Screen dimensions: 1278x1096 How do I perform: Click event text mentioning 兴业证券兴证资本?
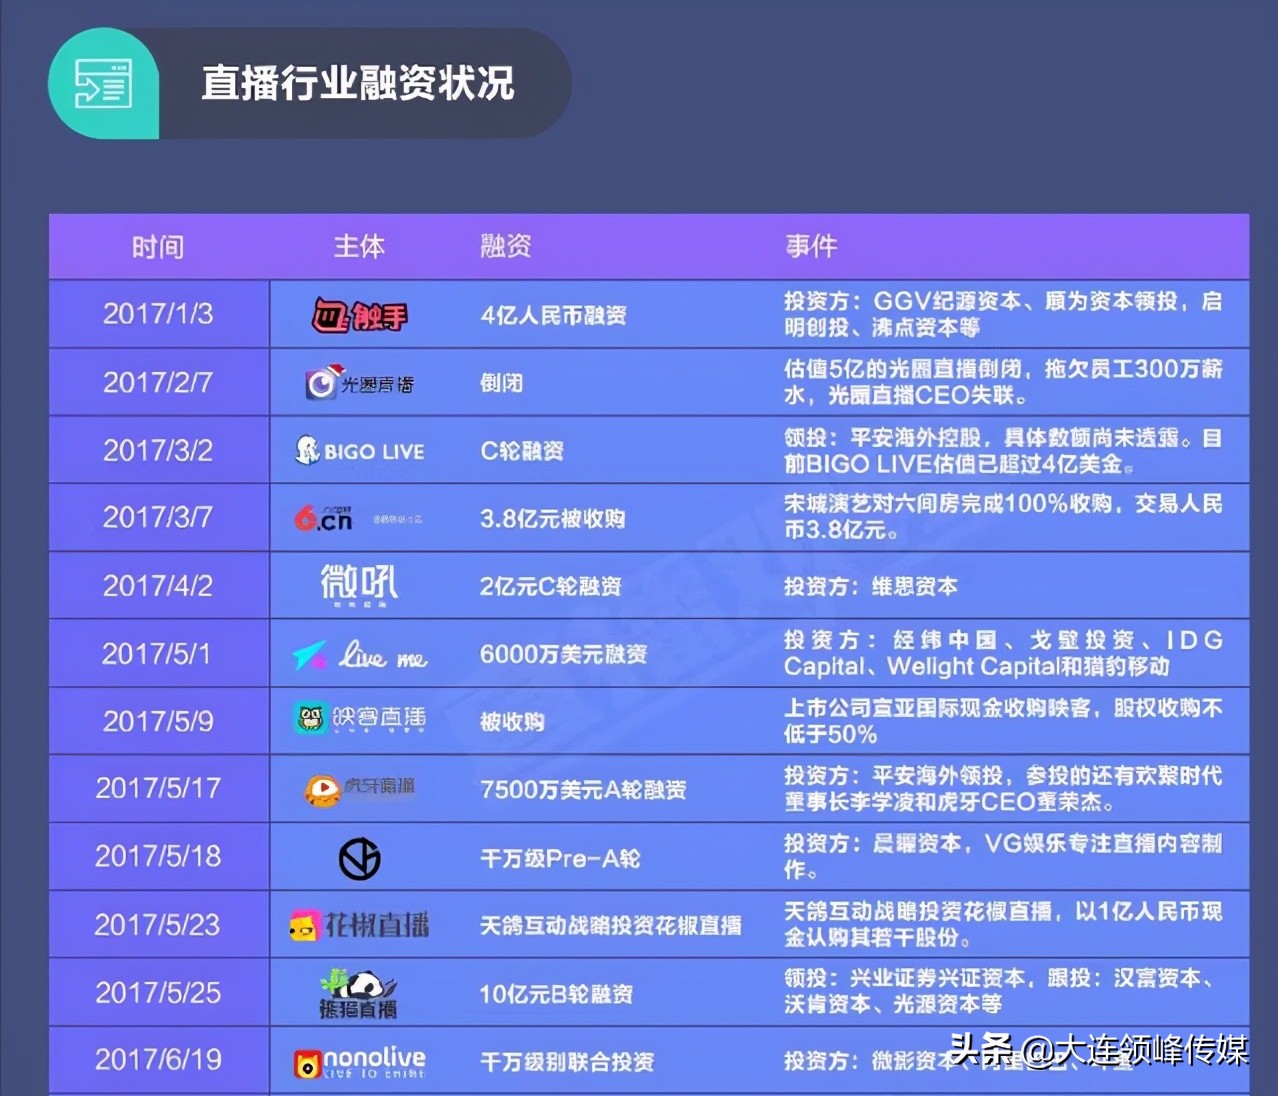pyautogui.click(x=1003, y=991)
